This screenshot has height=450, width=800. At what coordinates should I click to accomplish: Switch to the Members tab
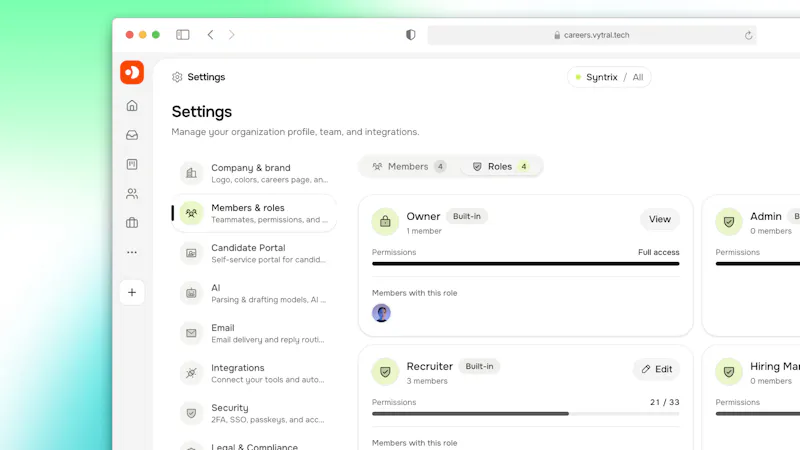(x=409, y=166)
